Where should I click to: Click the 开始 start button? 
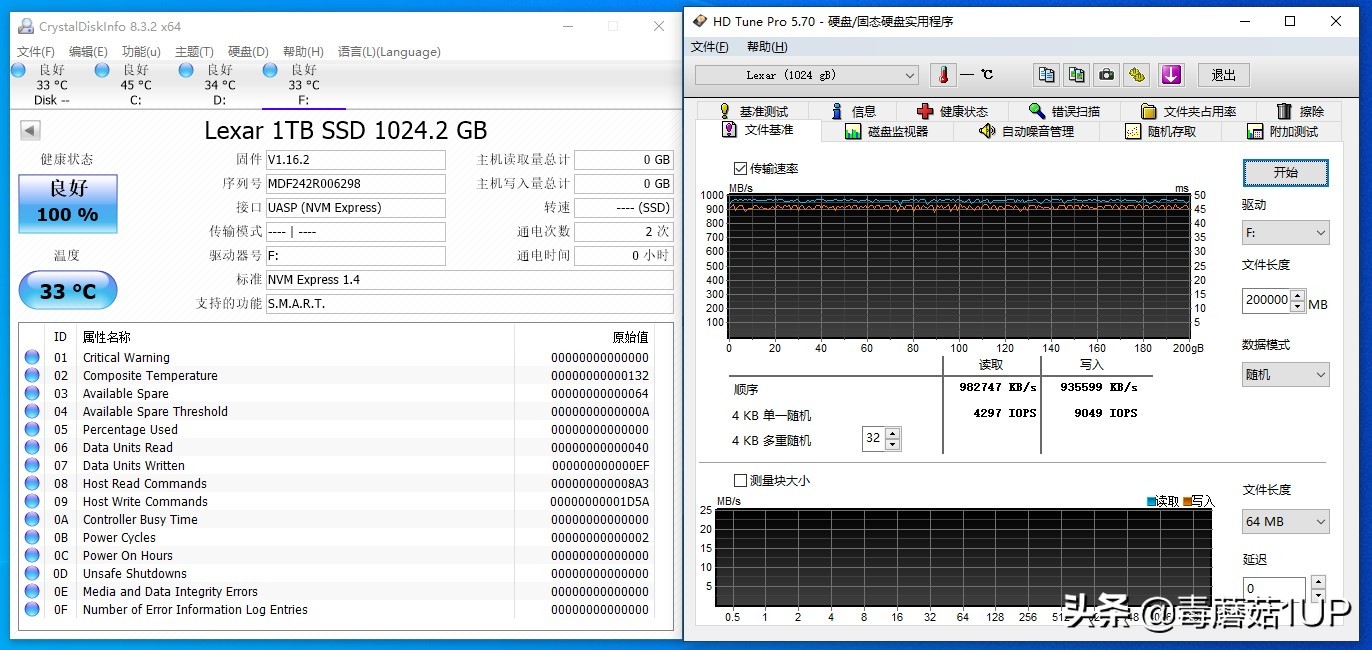tap(1285, 172)
